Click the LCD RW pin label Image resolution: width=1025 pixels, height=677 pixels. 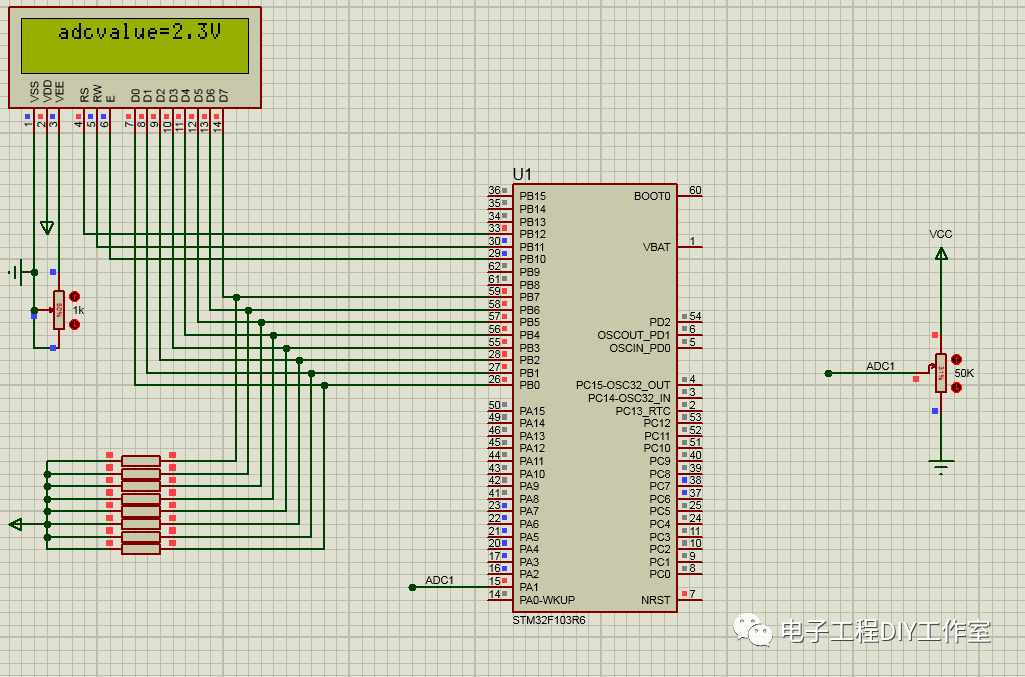coord(97,93)
